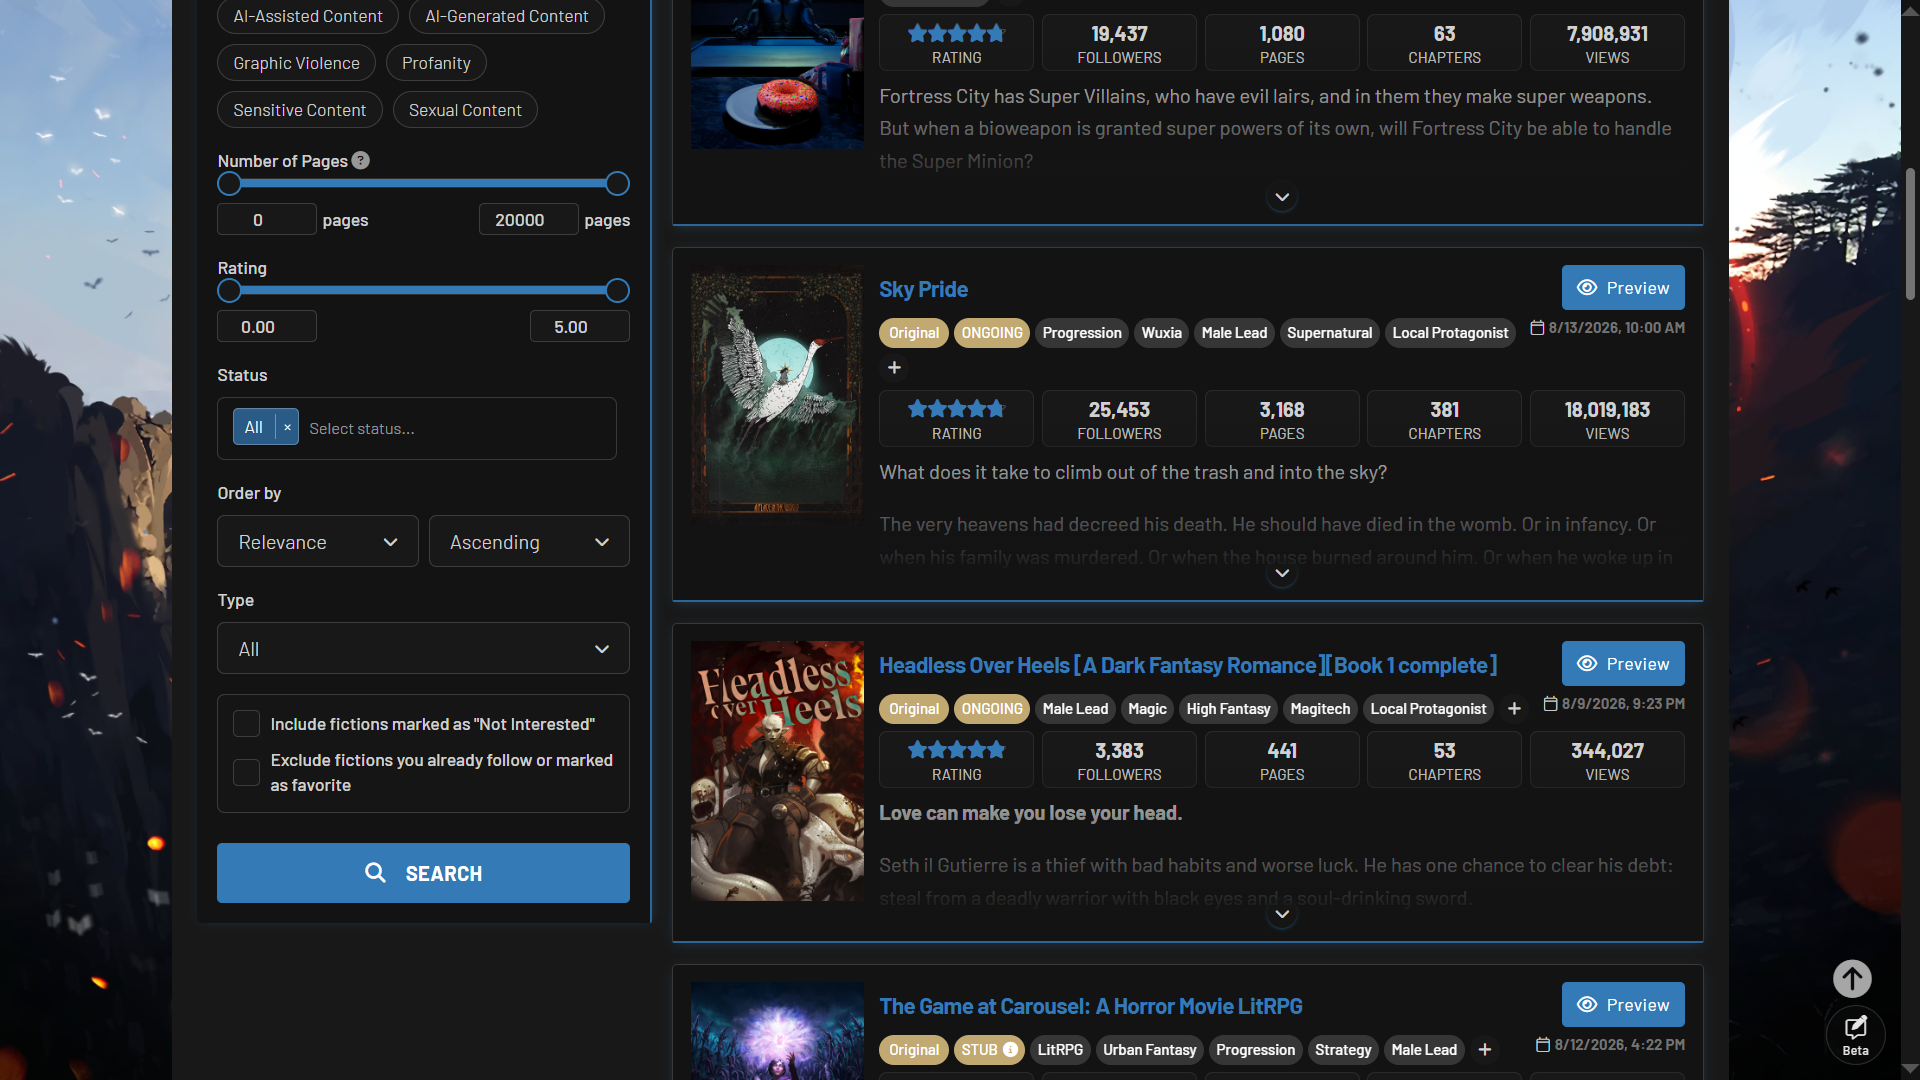Viewport: 1920px width, 1080px height.
Task: Click the High Fantasy tag
Action: [1228, 709]
